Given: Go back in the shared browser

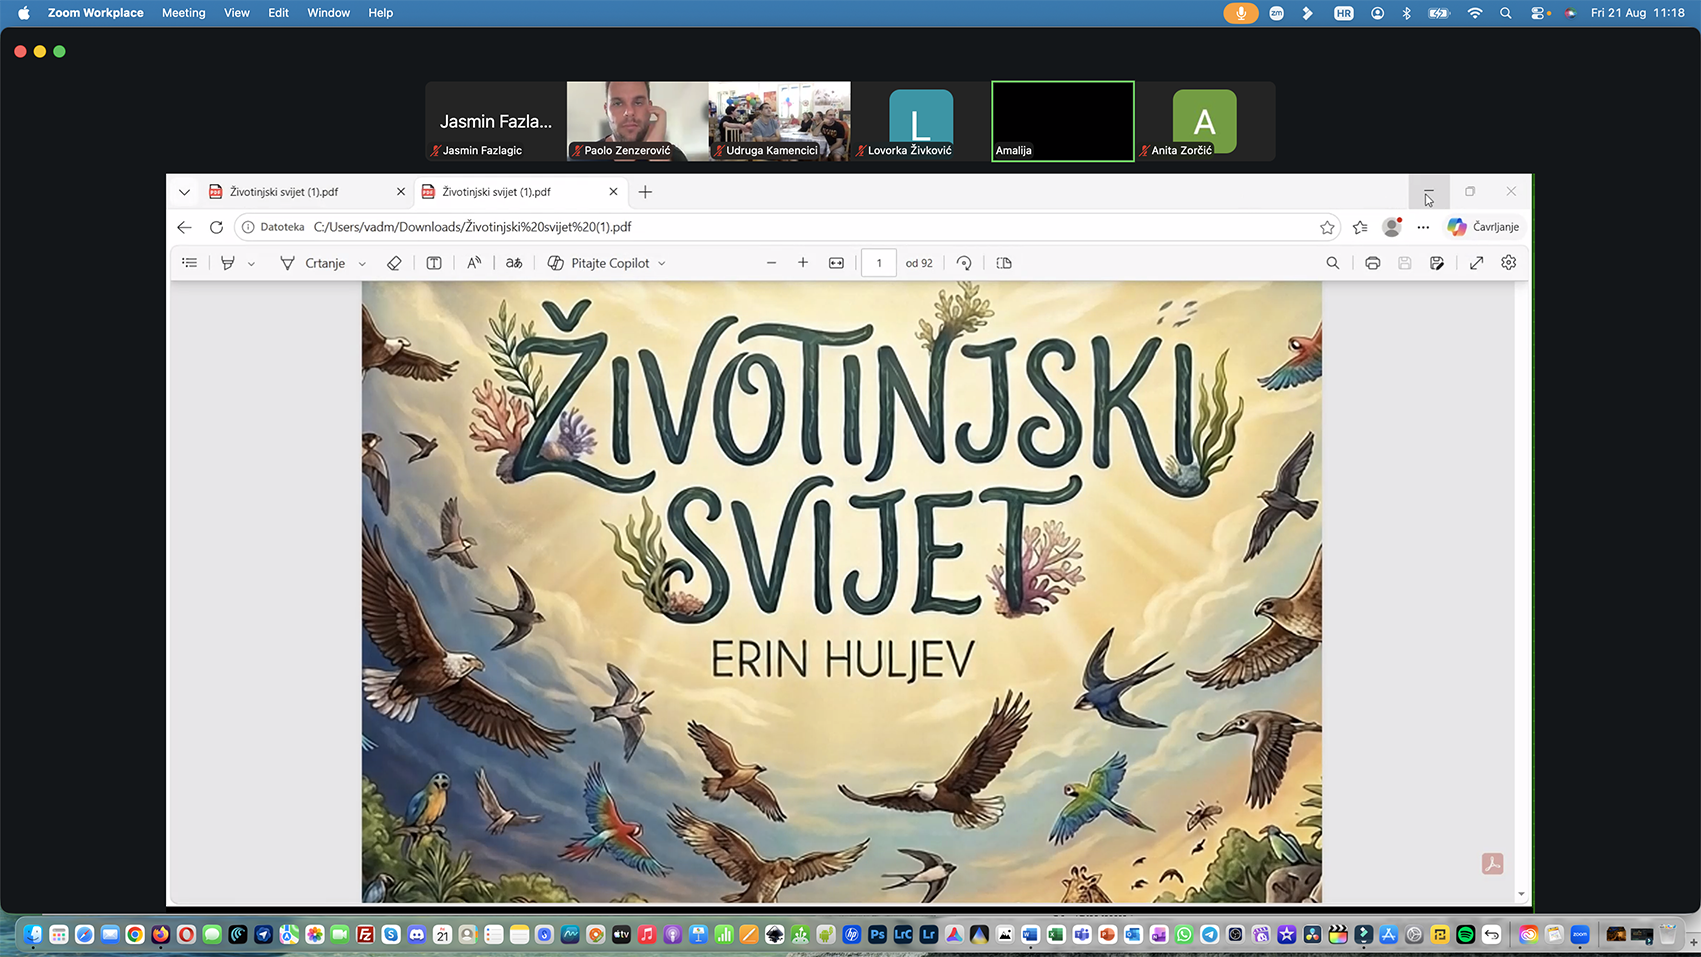Looking at the screenshot, I should (184, 227).
